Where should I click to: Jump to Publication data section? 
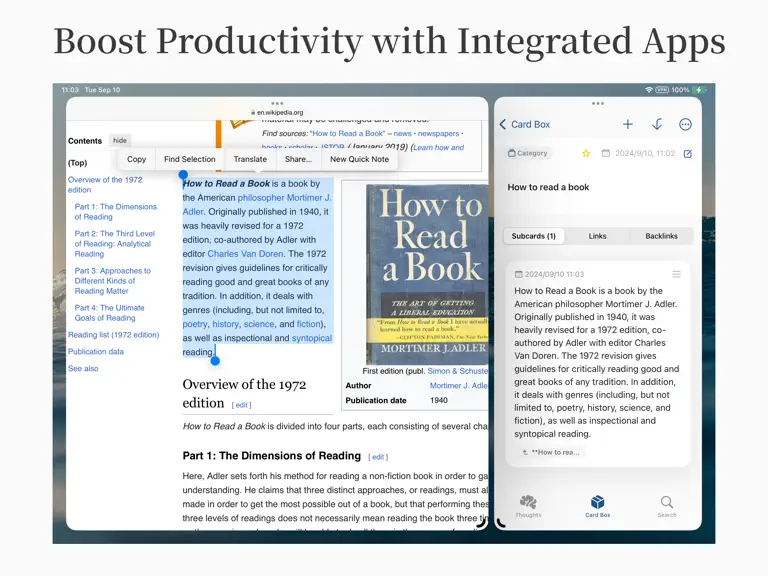96,352
